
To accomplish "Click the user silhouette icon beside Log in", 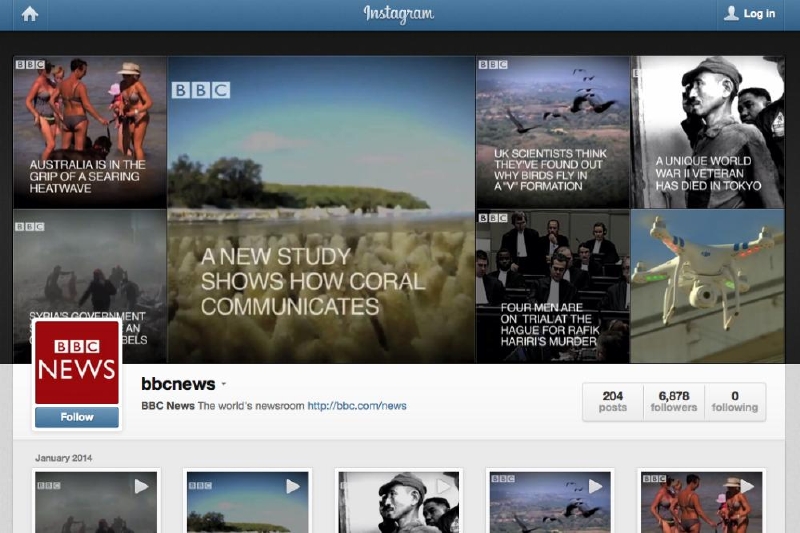I will (731, 13).
